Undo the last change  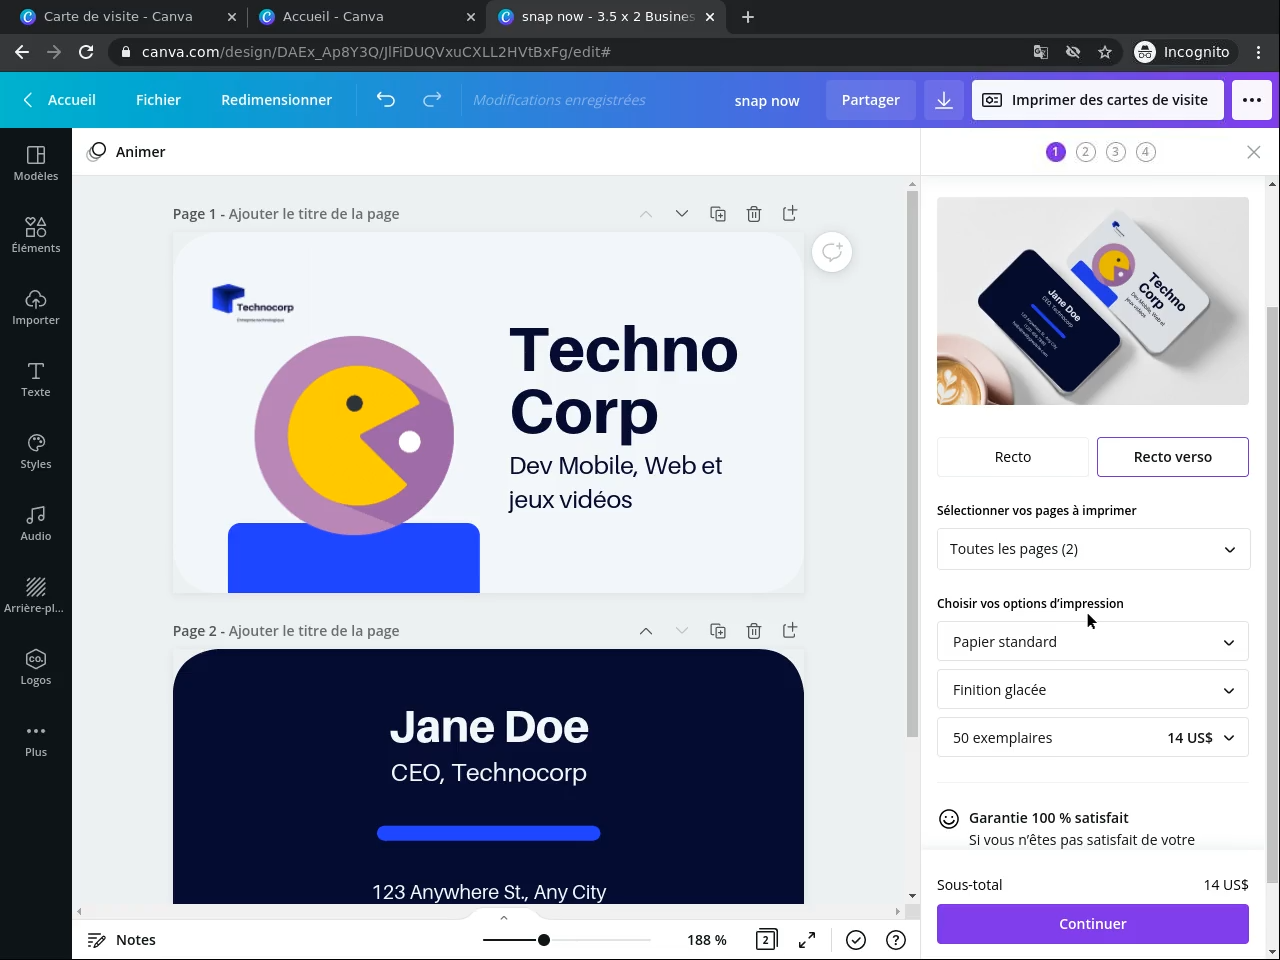386,100
